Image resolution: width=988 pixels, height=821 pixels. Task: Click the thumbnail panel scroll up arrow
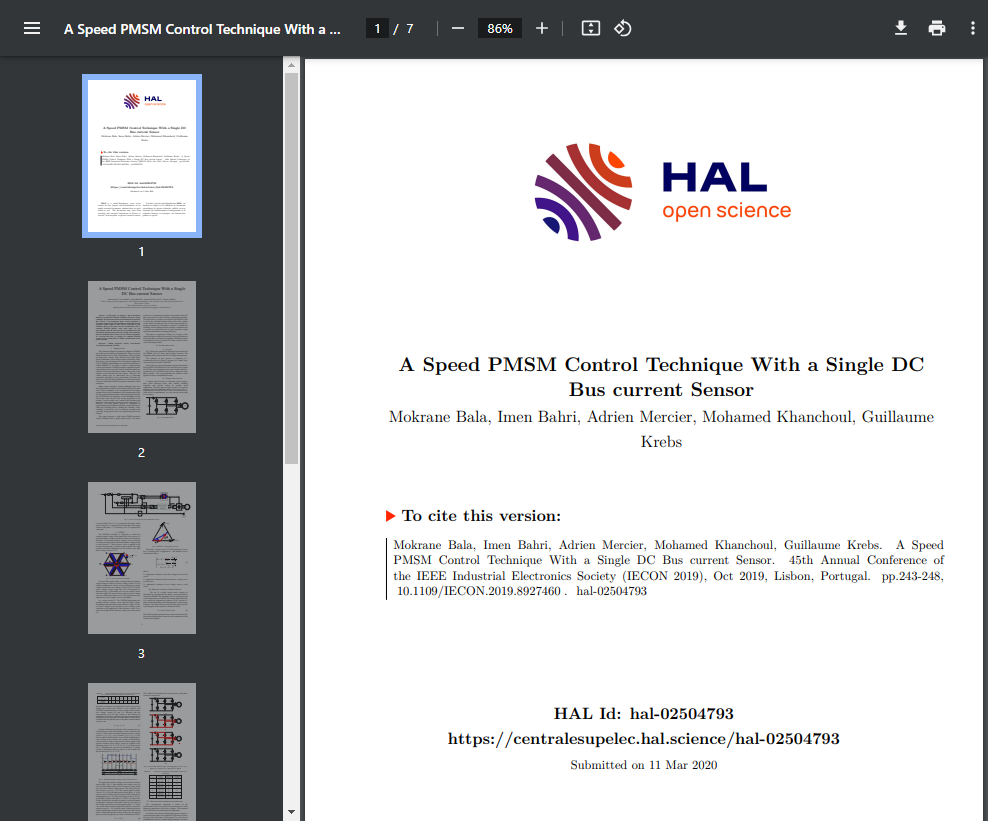tap(291, 64)
